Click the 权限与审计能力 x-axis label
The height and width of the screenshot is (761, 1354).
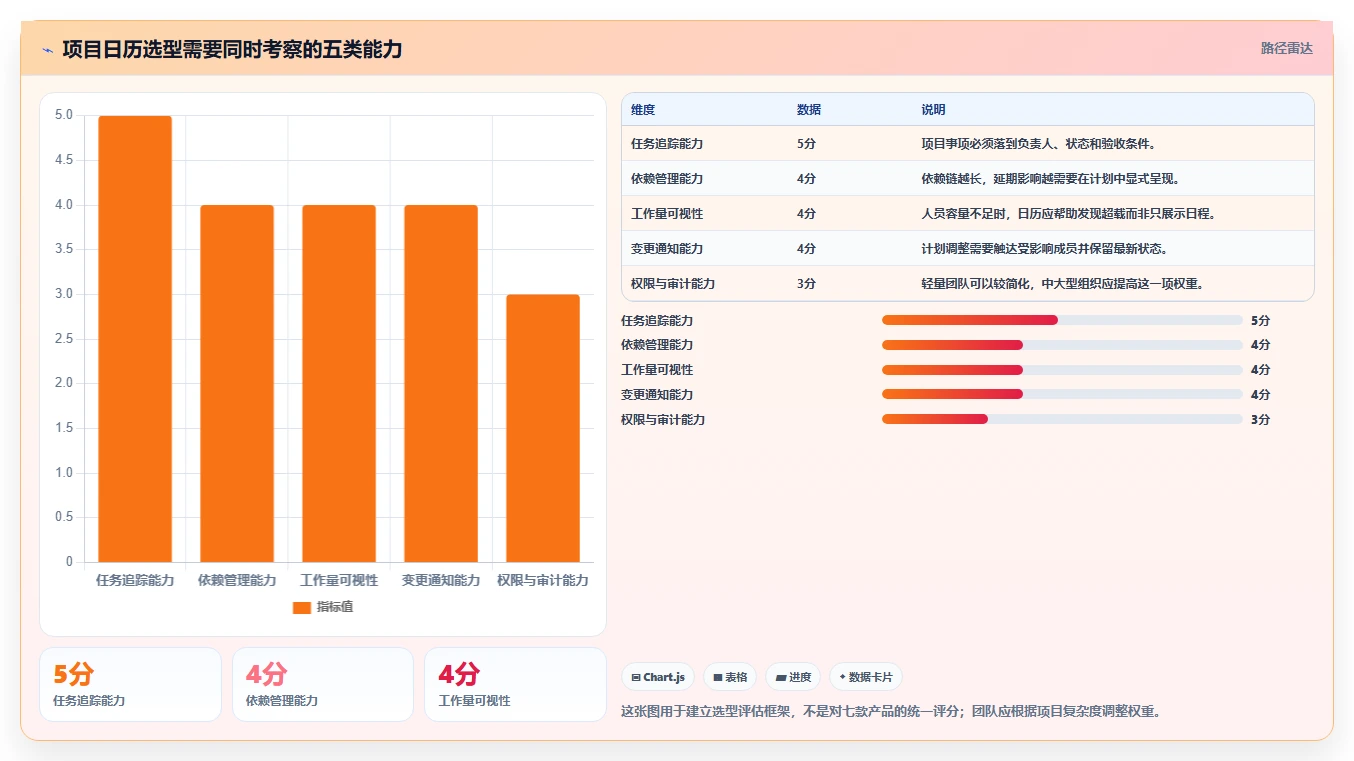(543, 580)
